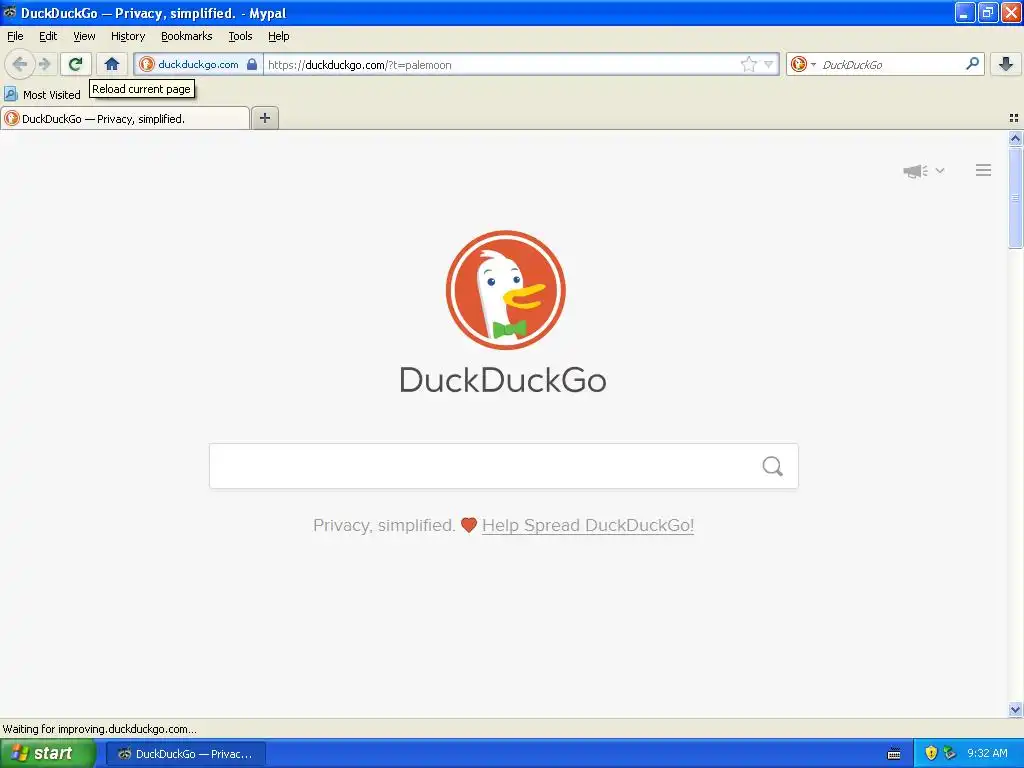The width and height of the screenshot is (1024, 768).
Task: Reload the current page
Action: pos(76,64)
